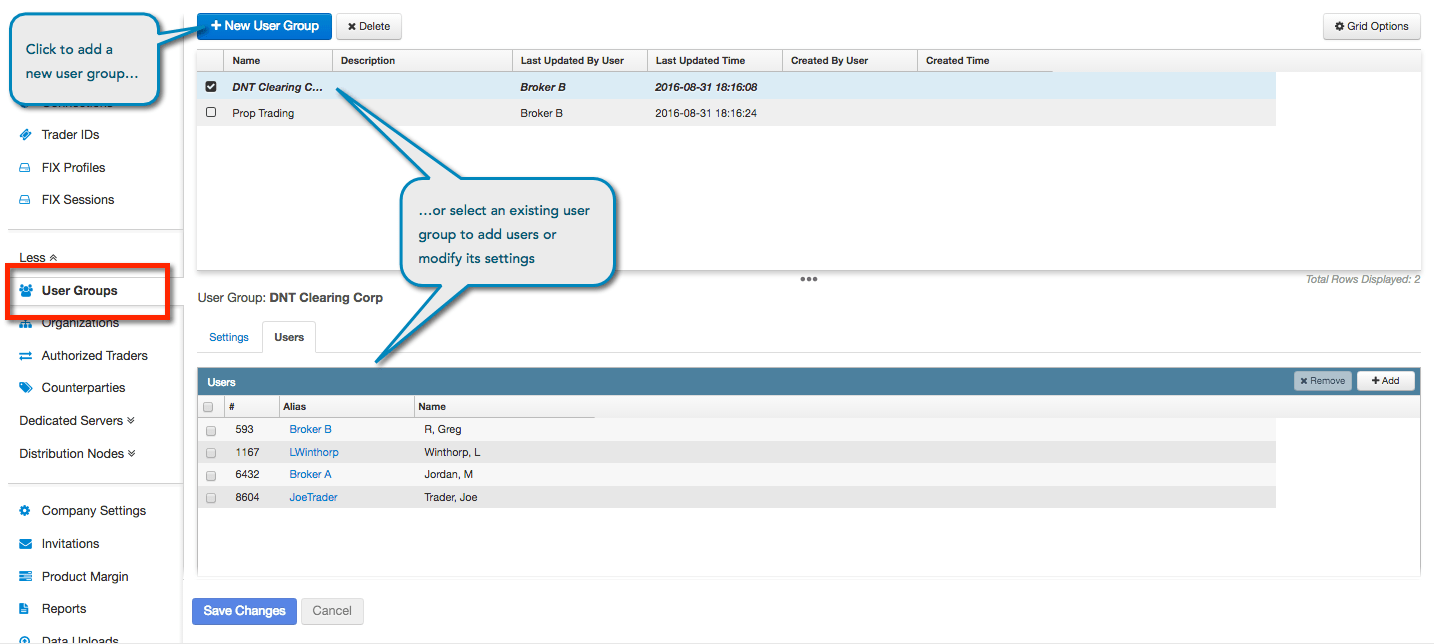The width and height of the screenshot is (1434, 644).
Task: Click the FIX Profiles sidebar icon
Action: (x=25, y=168)
